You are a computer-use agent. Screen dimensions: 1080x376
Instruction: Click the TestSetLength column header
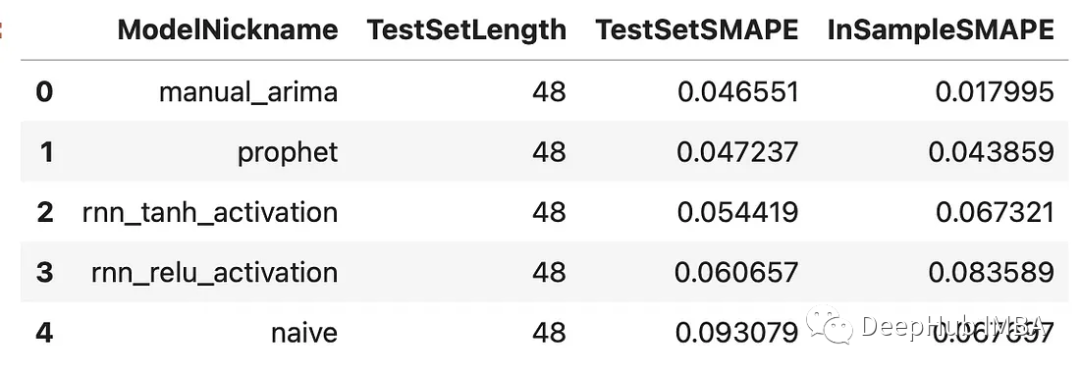466,30
